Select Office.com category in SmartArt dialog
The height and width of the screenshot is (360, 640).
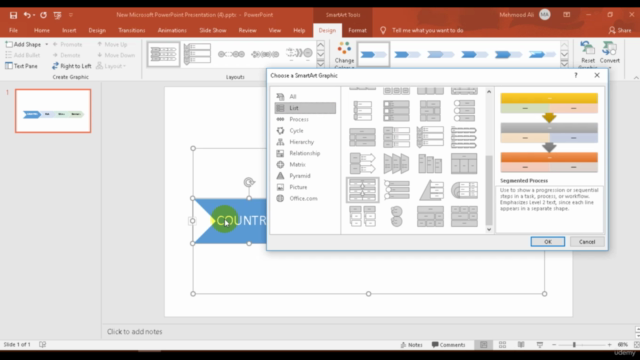[305, 198]
